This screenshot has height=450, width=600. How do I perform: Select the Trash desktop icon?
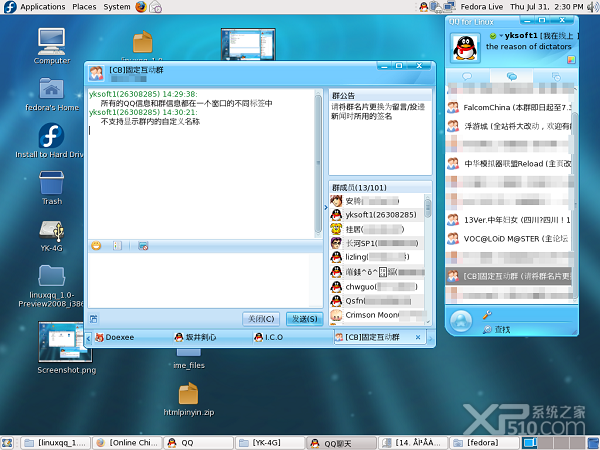point(52,188)
